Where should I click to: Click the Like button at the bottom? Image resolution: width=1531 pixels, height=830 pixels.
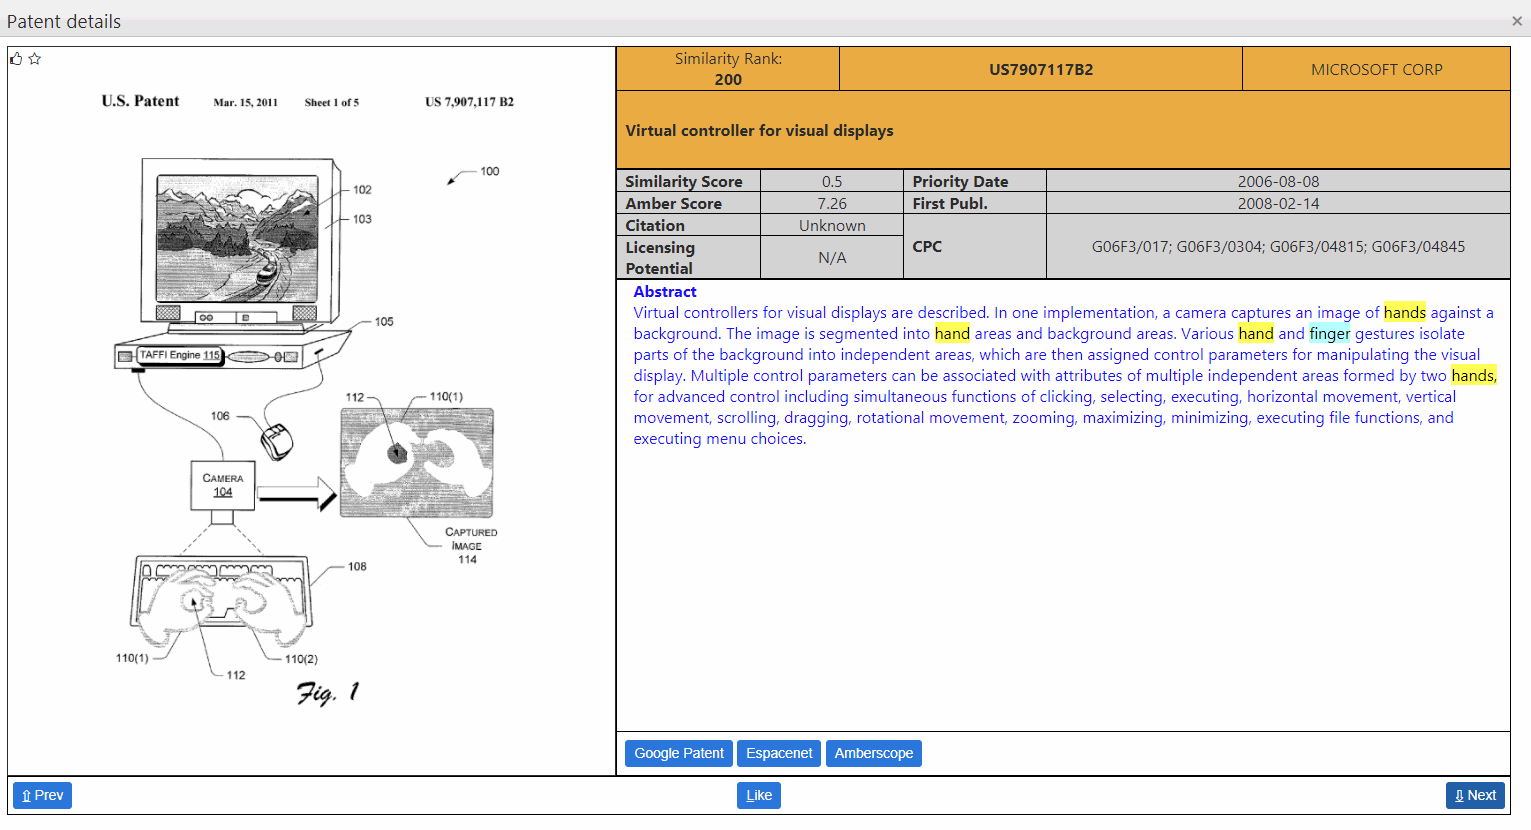coord(759,795)
